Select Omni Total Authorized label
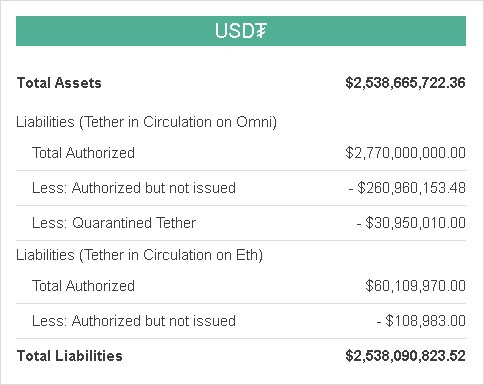This screenshot has width=484, height=385. click(x=83, y=153)
